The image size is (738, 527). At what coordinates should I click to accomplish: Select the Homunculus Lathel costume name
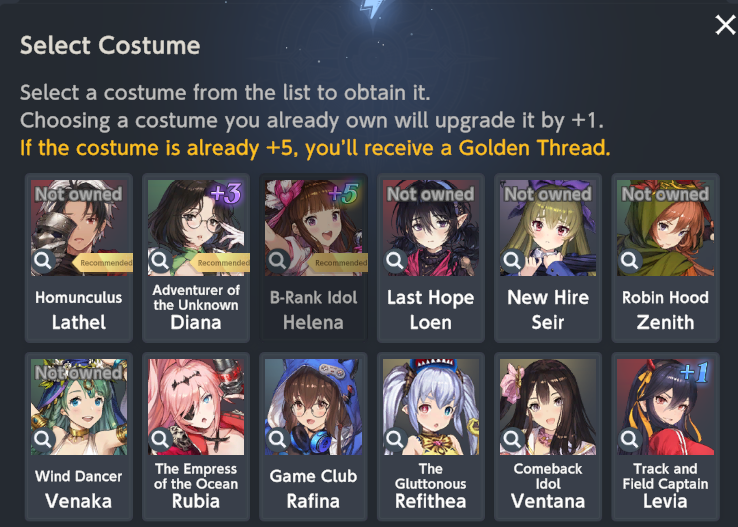click(79, 310)
